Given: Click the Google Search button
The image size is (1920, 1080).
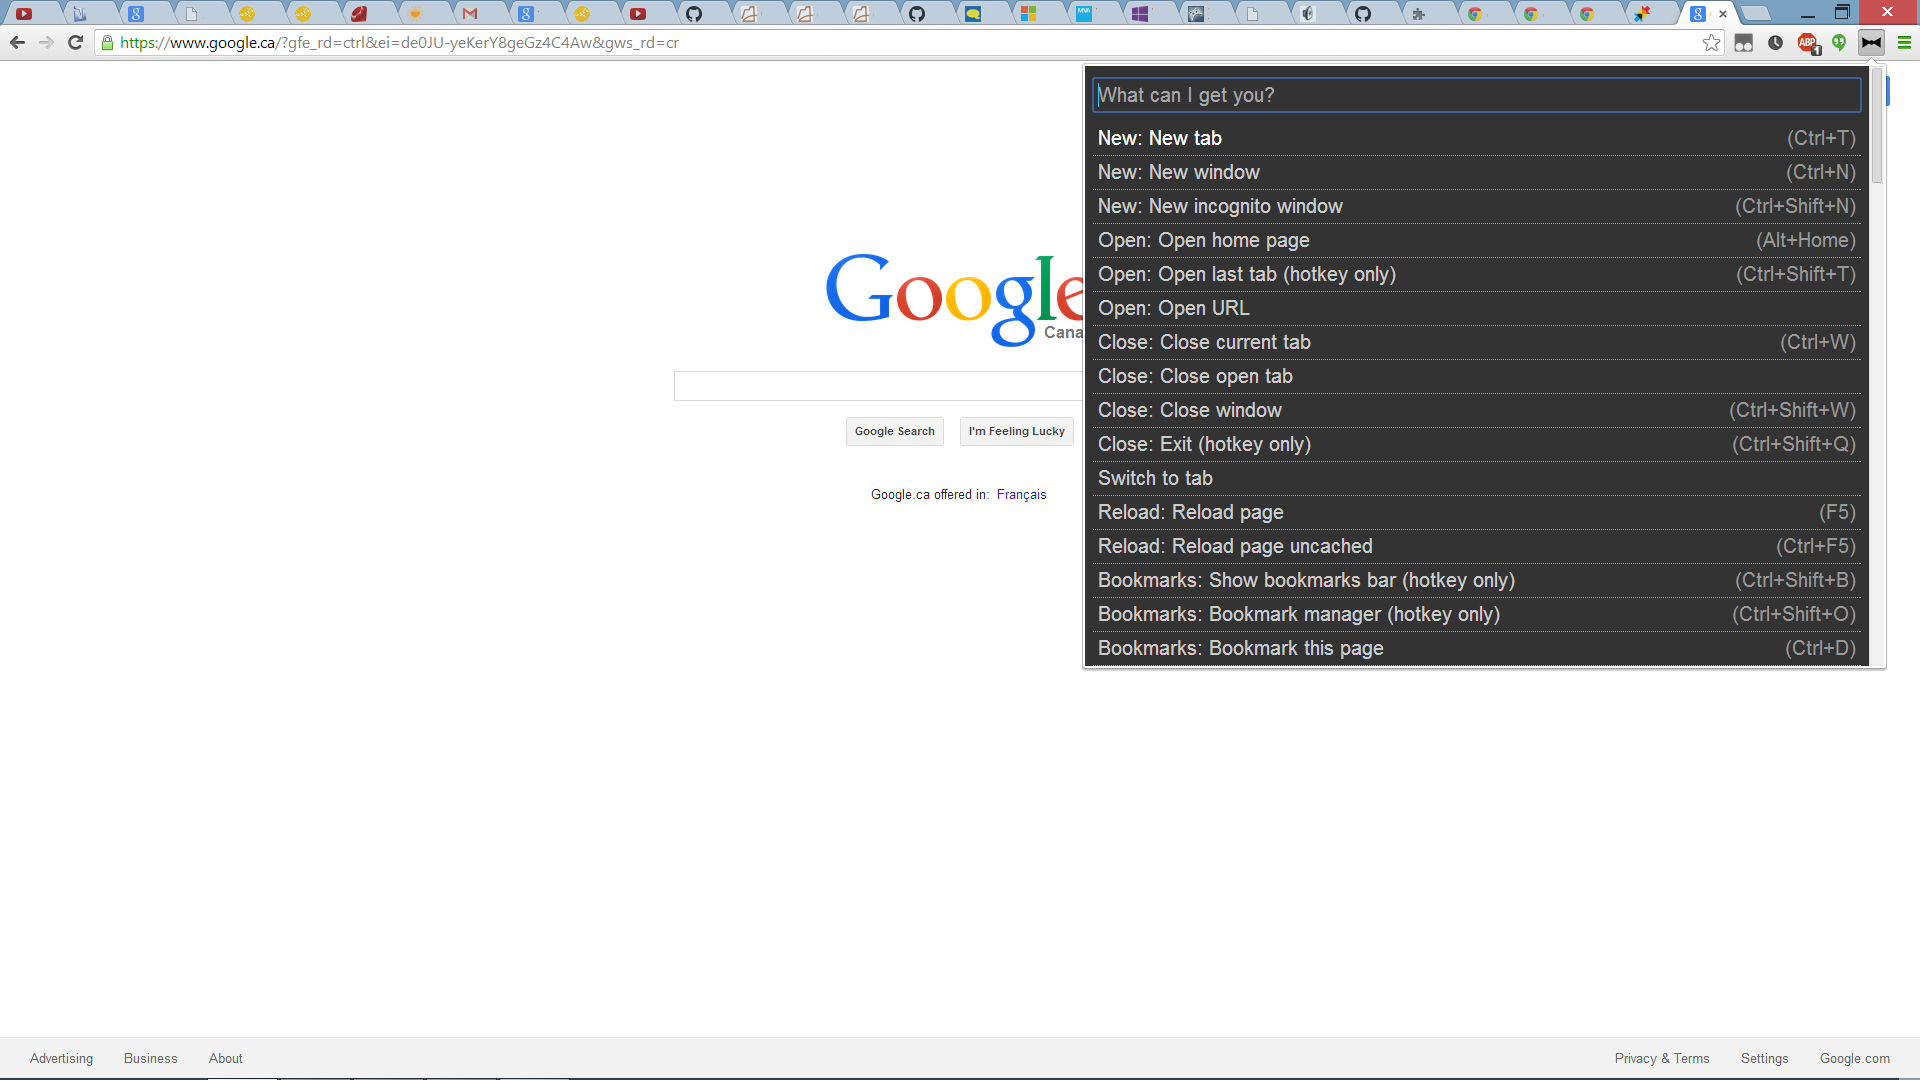Looking at the screenshot, I should click(894, 431).
